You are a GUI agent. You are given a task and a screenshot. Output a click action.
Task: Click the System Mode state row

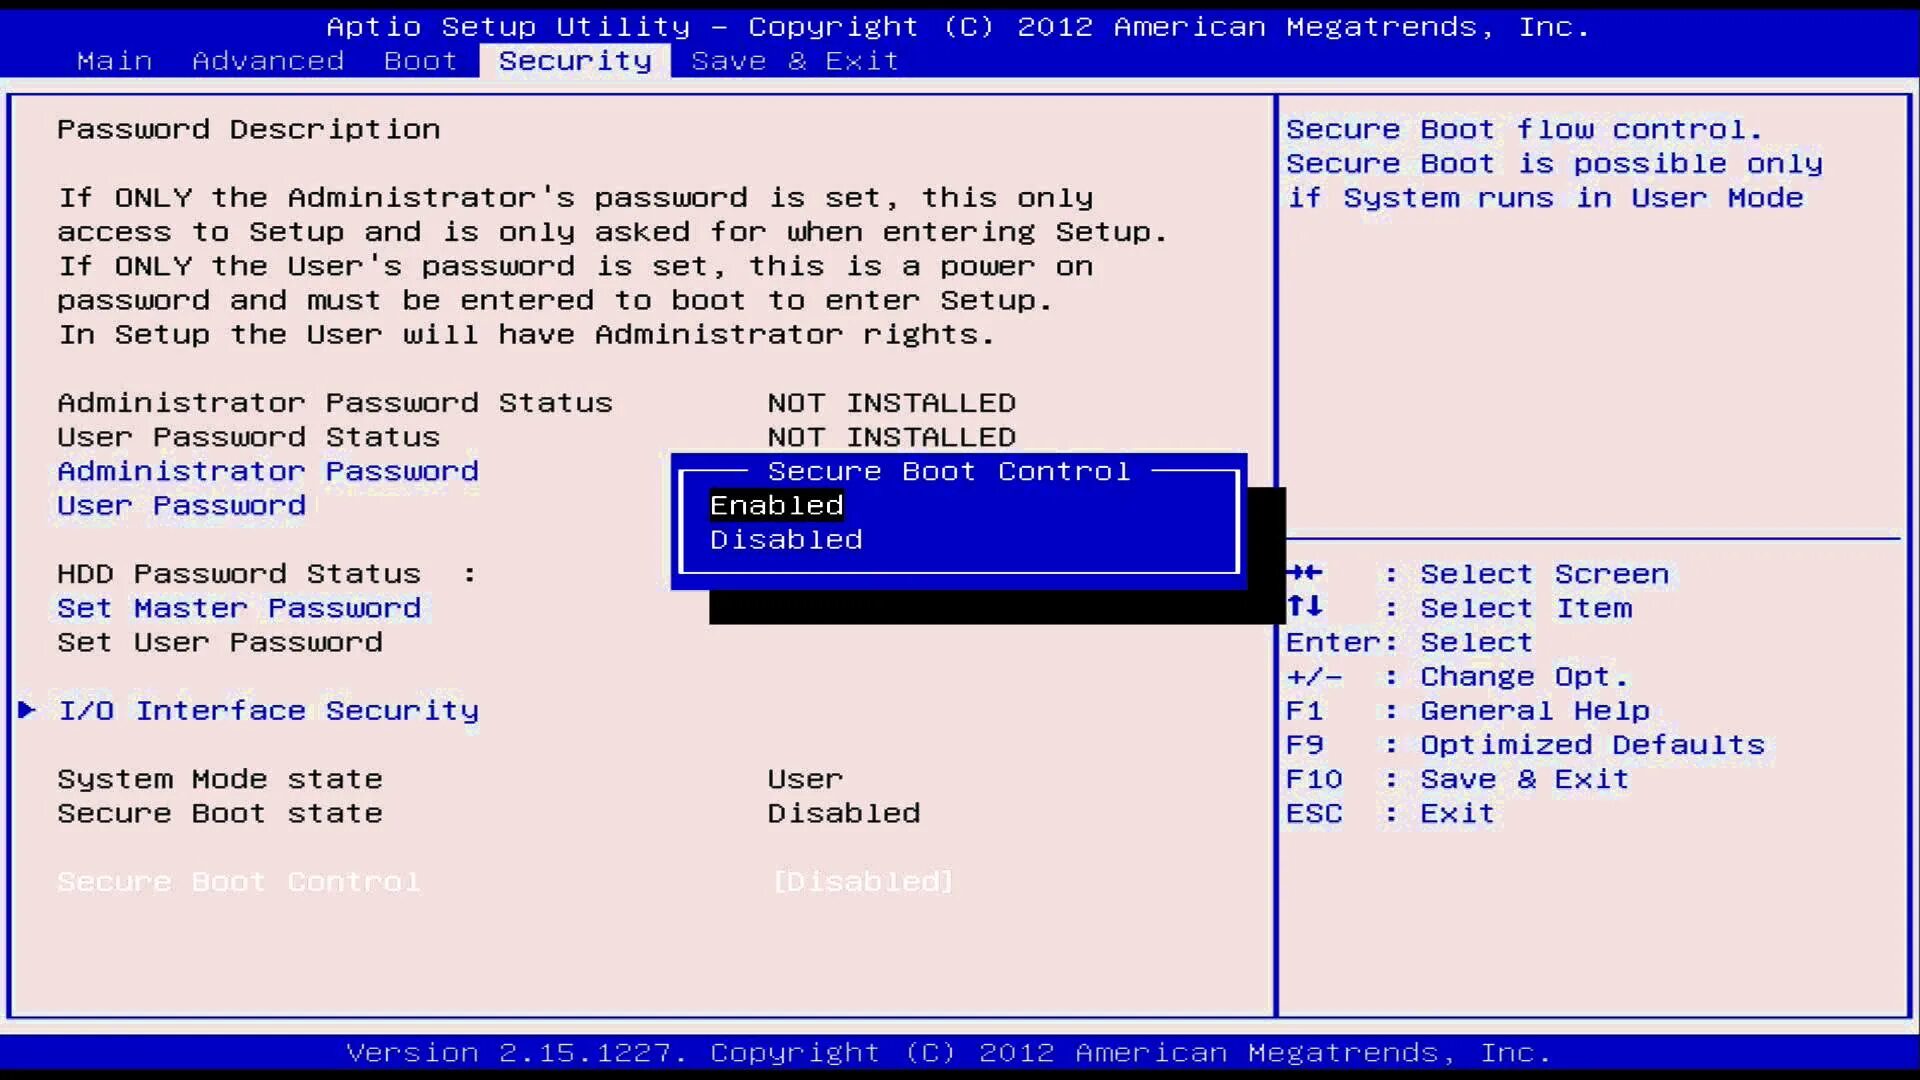(x=219, y=779)
